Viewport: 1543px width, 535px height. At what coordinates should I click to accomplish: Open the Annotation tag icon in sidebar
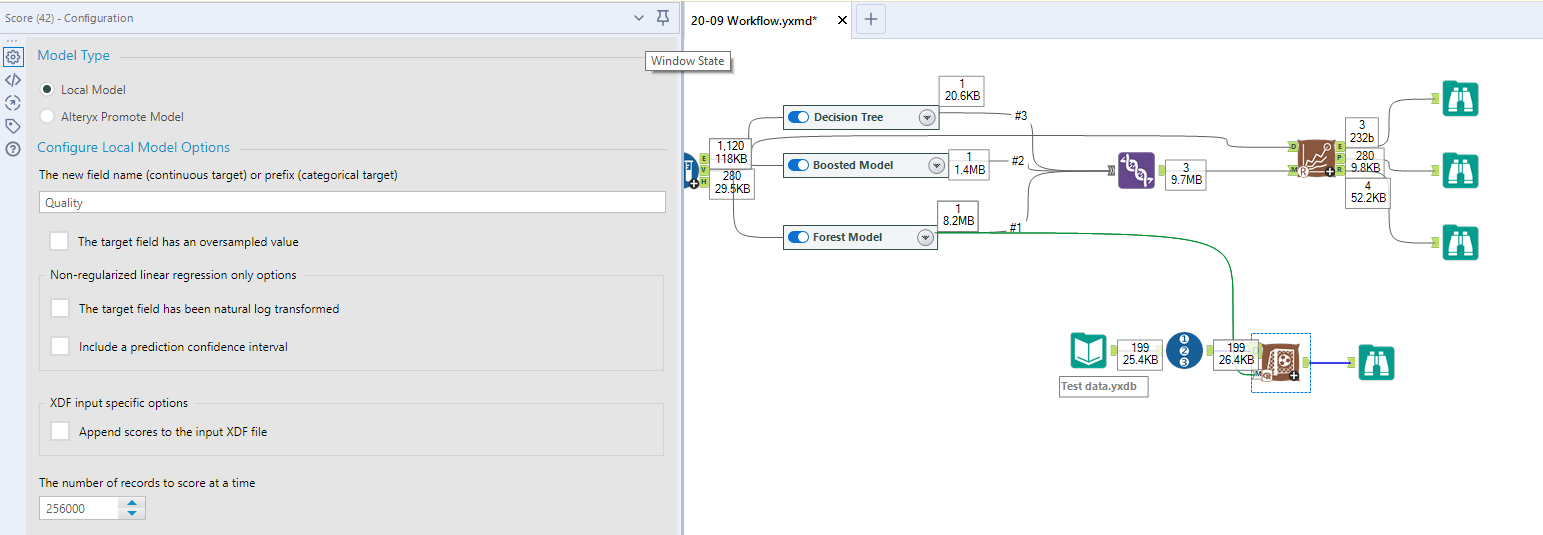tap(13, 126)
